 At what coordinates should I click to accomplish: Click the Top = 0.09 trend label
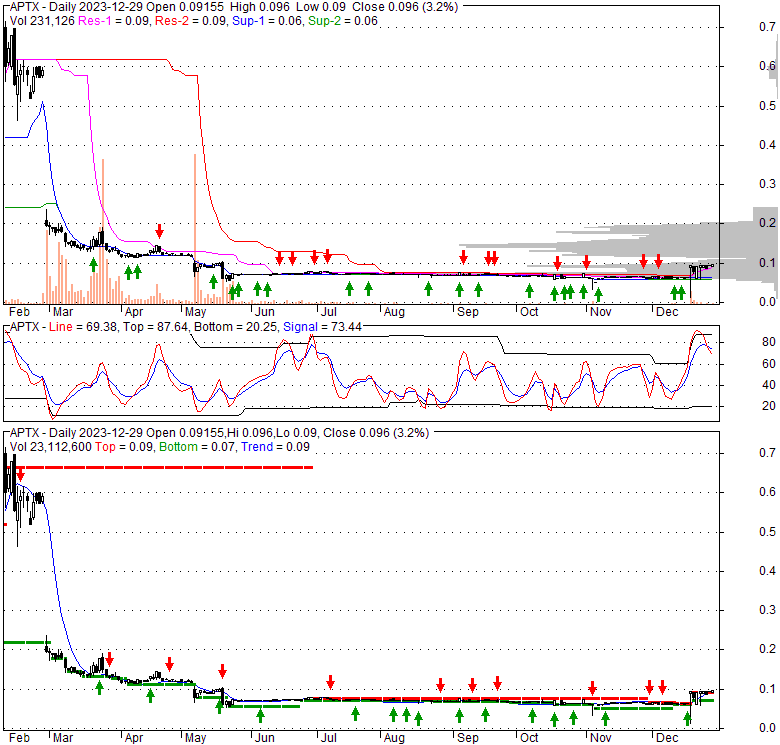124,447
